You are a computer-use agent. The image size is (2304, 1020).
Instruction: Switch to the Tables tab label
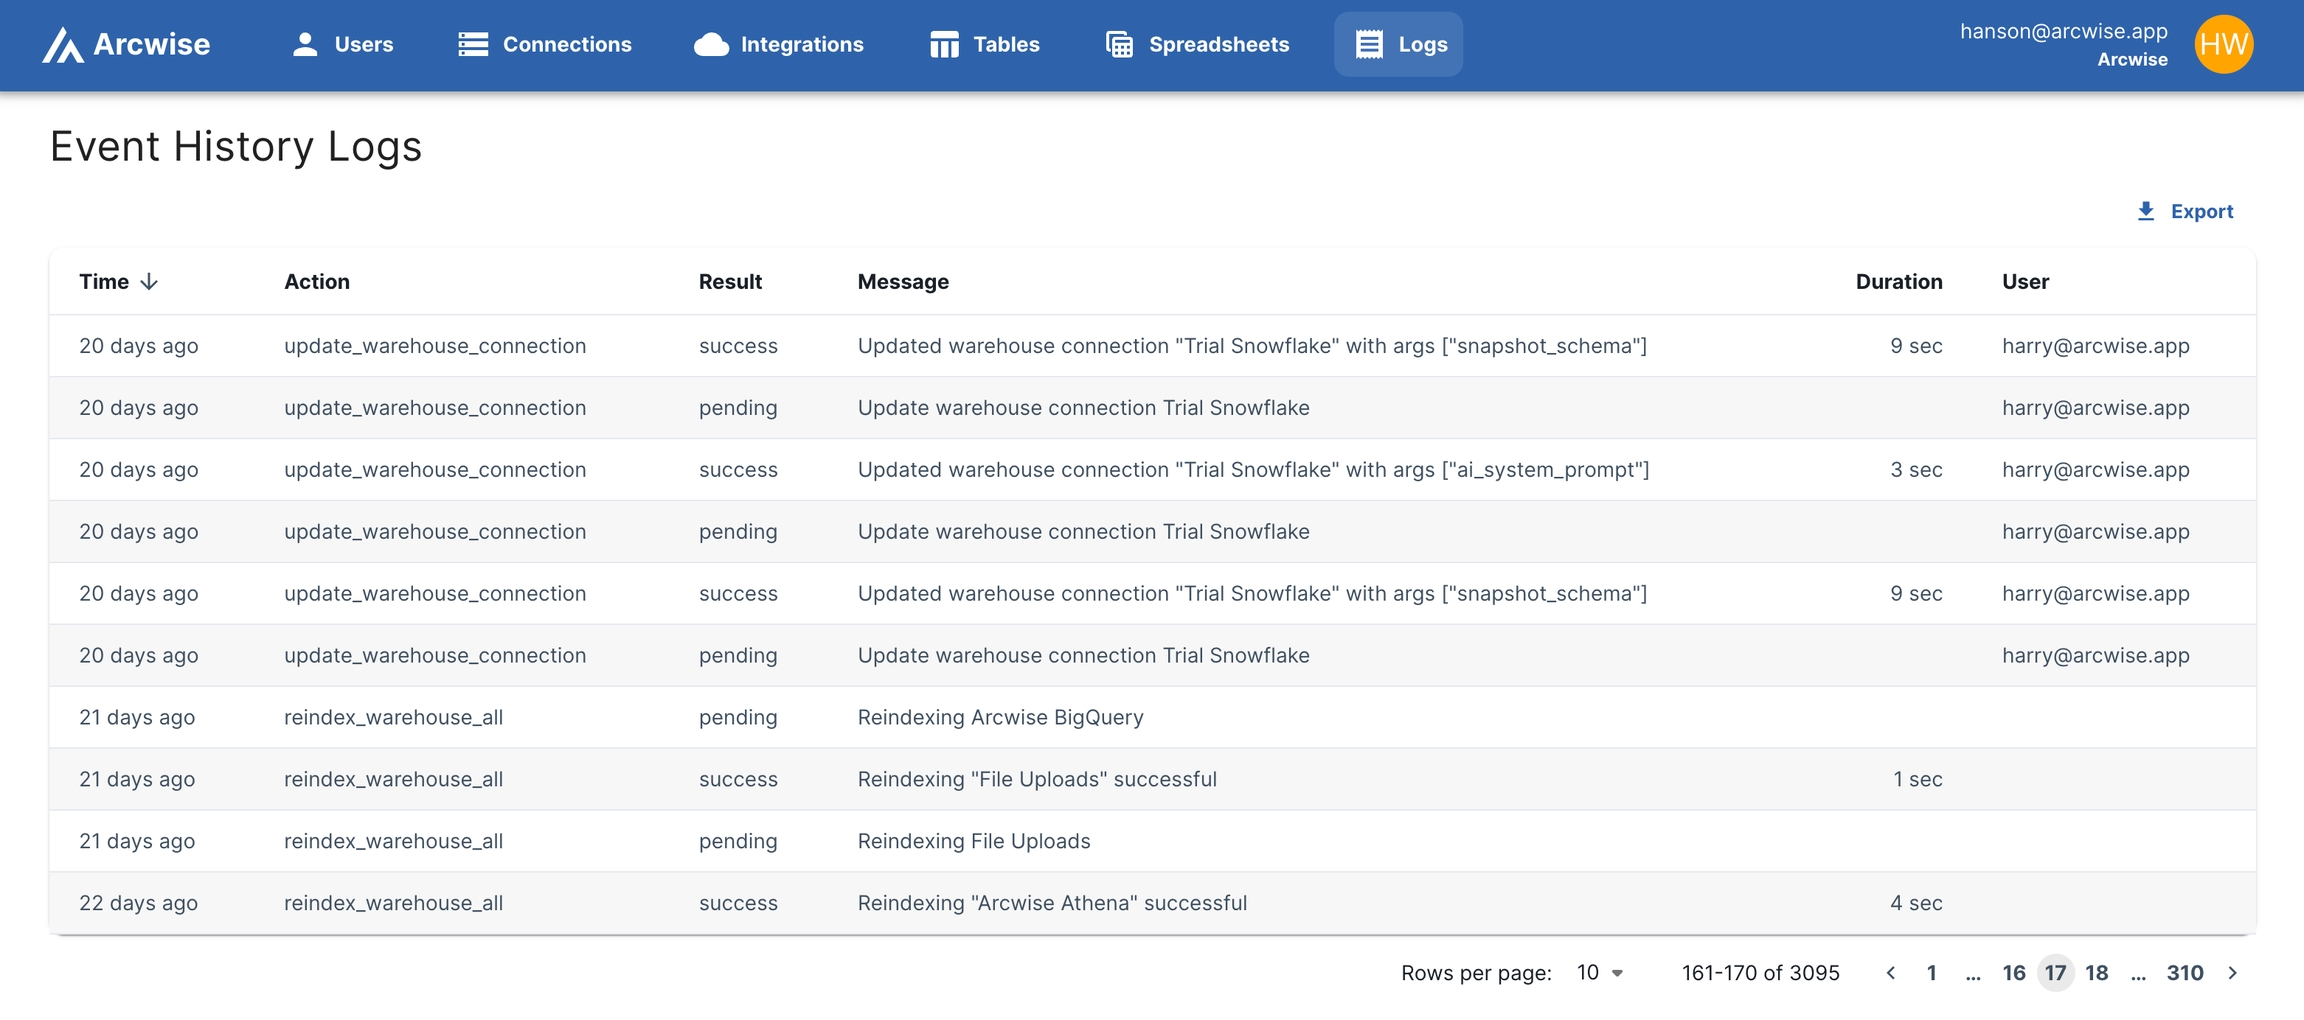[1006, 44]
